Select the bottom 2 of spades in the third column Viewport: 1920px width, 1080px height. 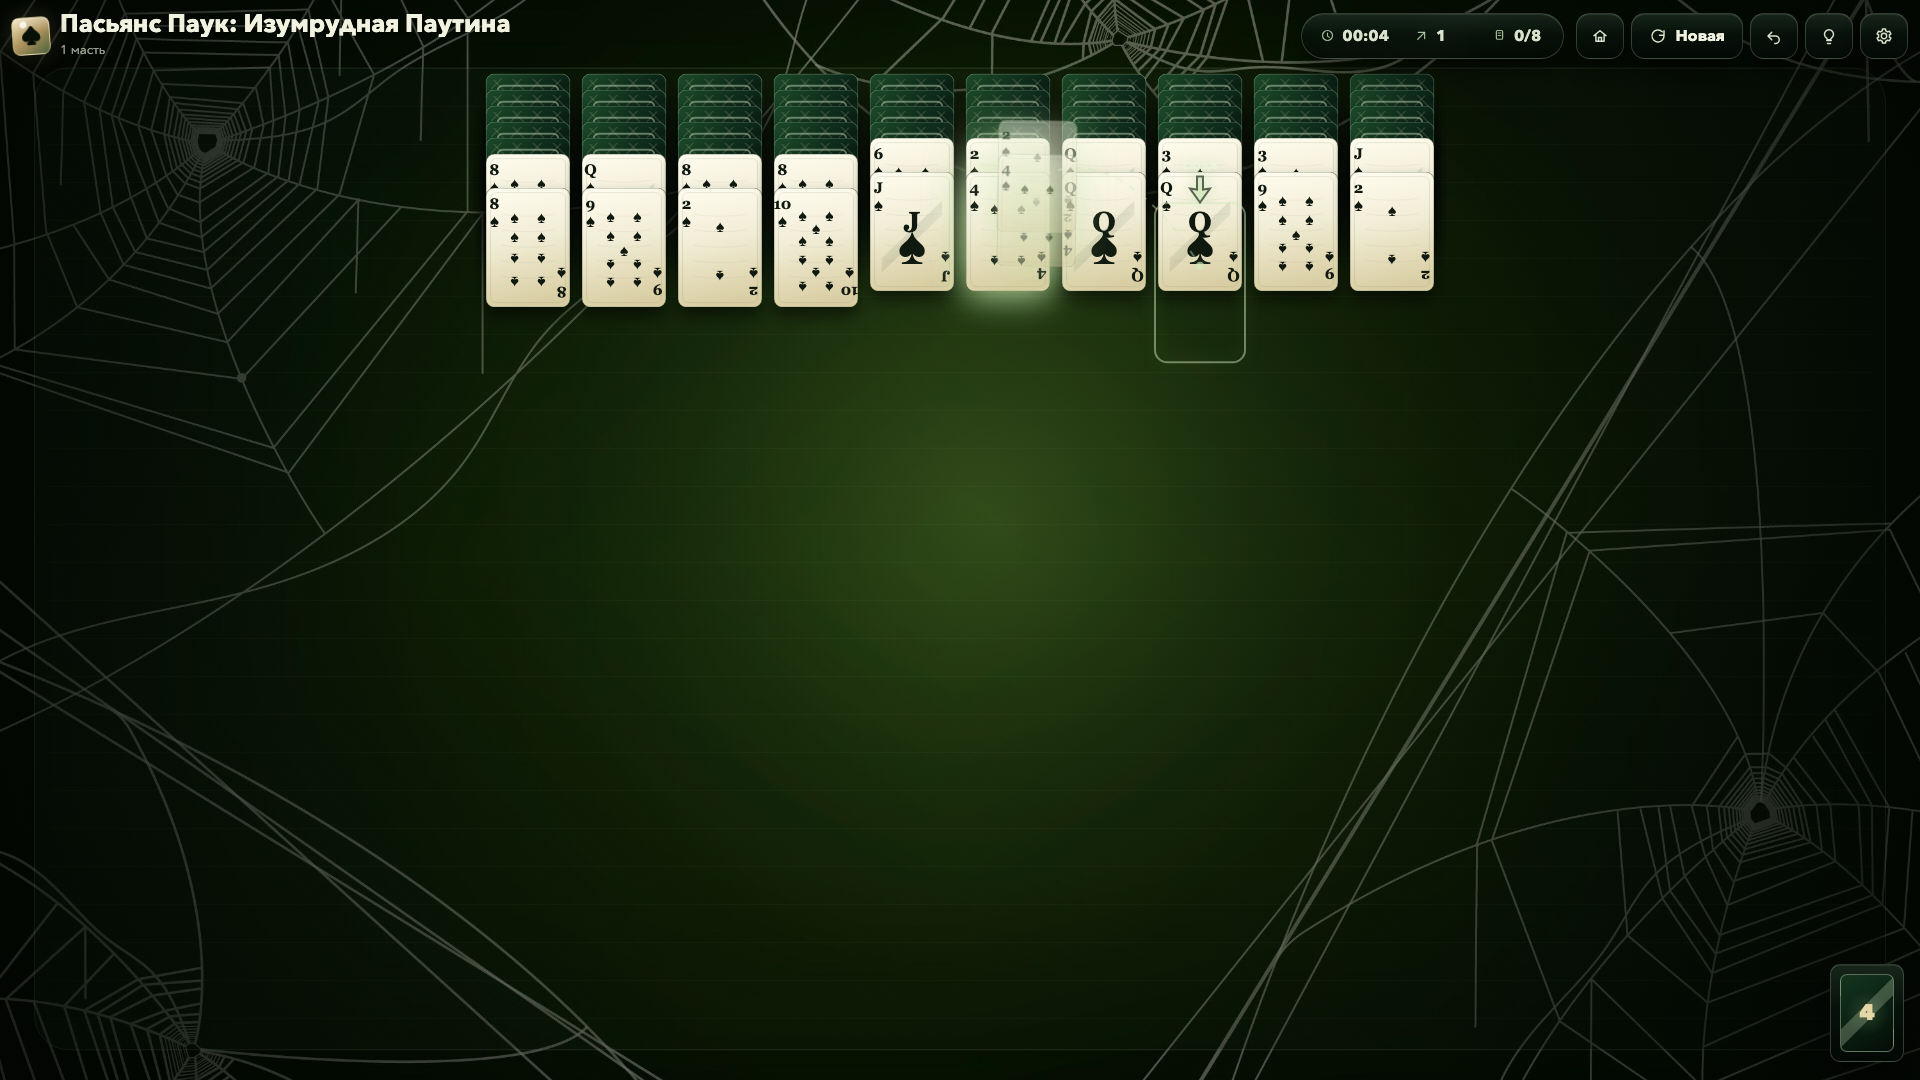pos(720,247)
